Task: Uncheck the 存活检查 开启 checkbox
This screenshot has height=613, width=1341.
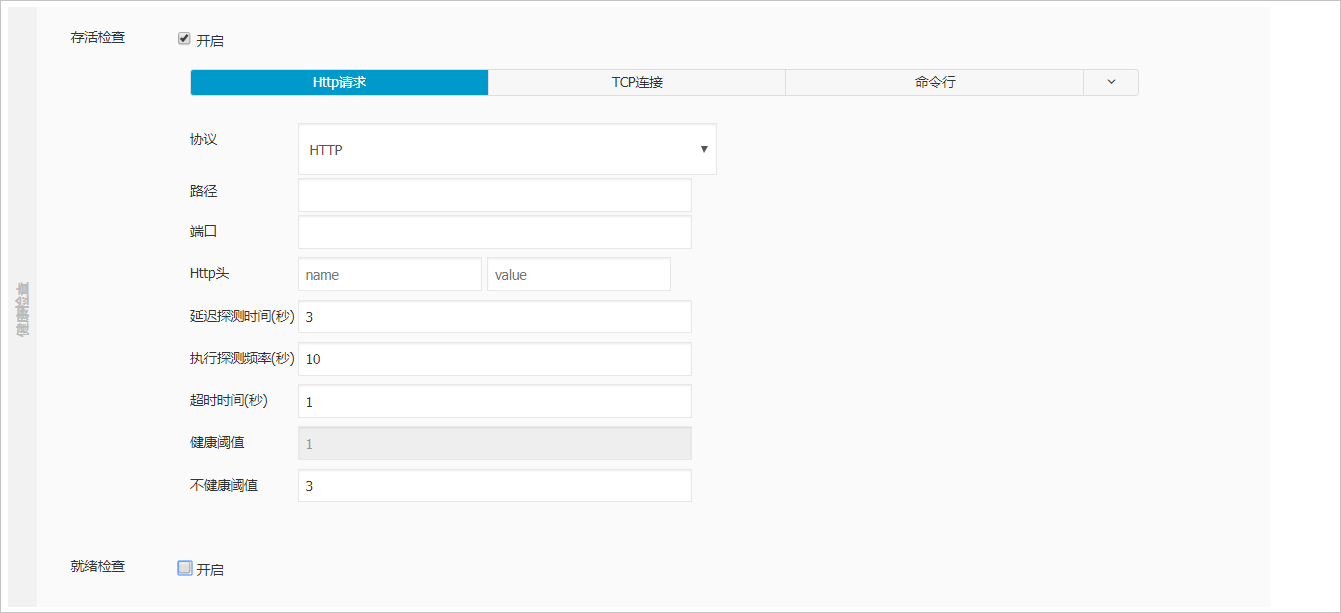Action: pos(184,39)
